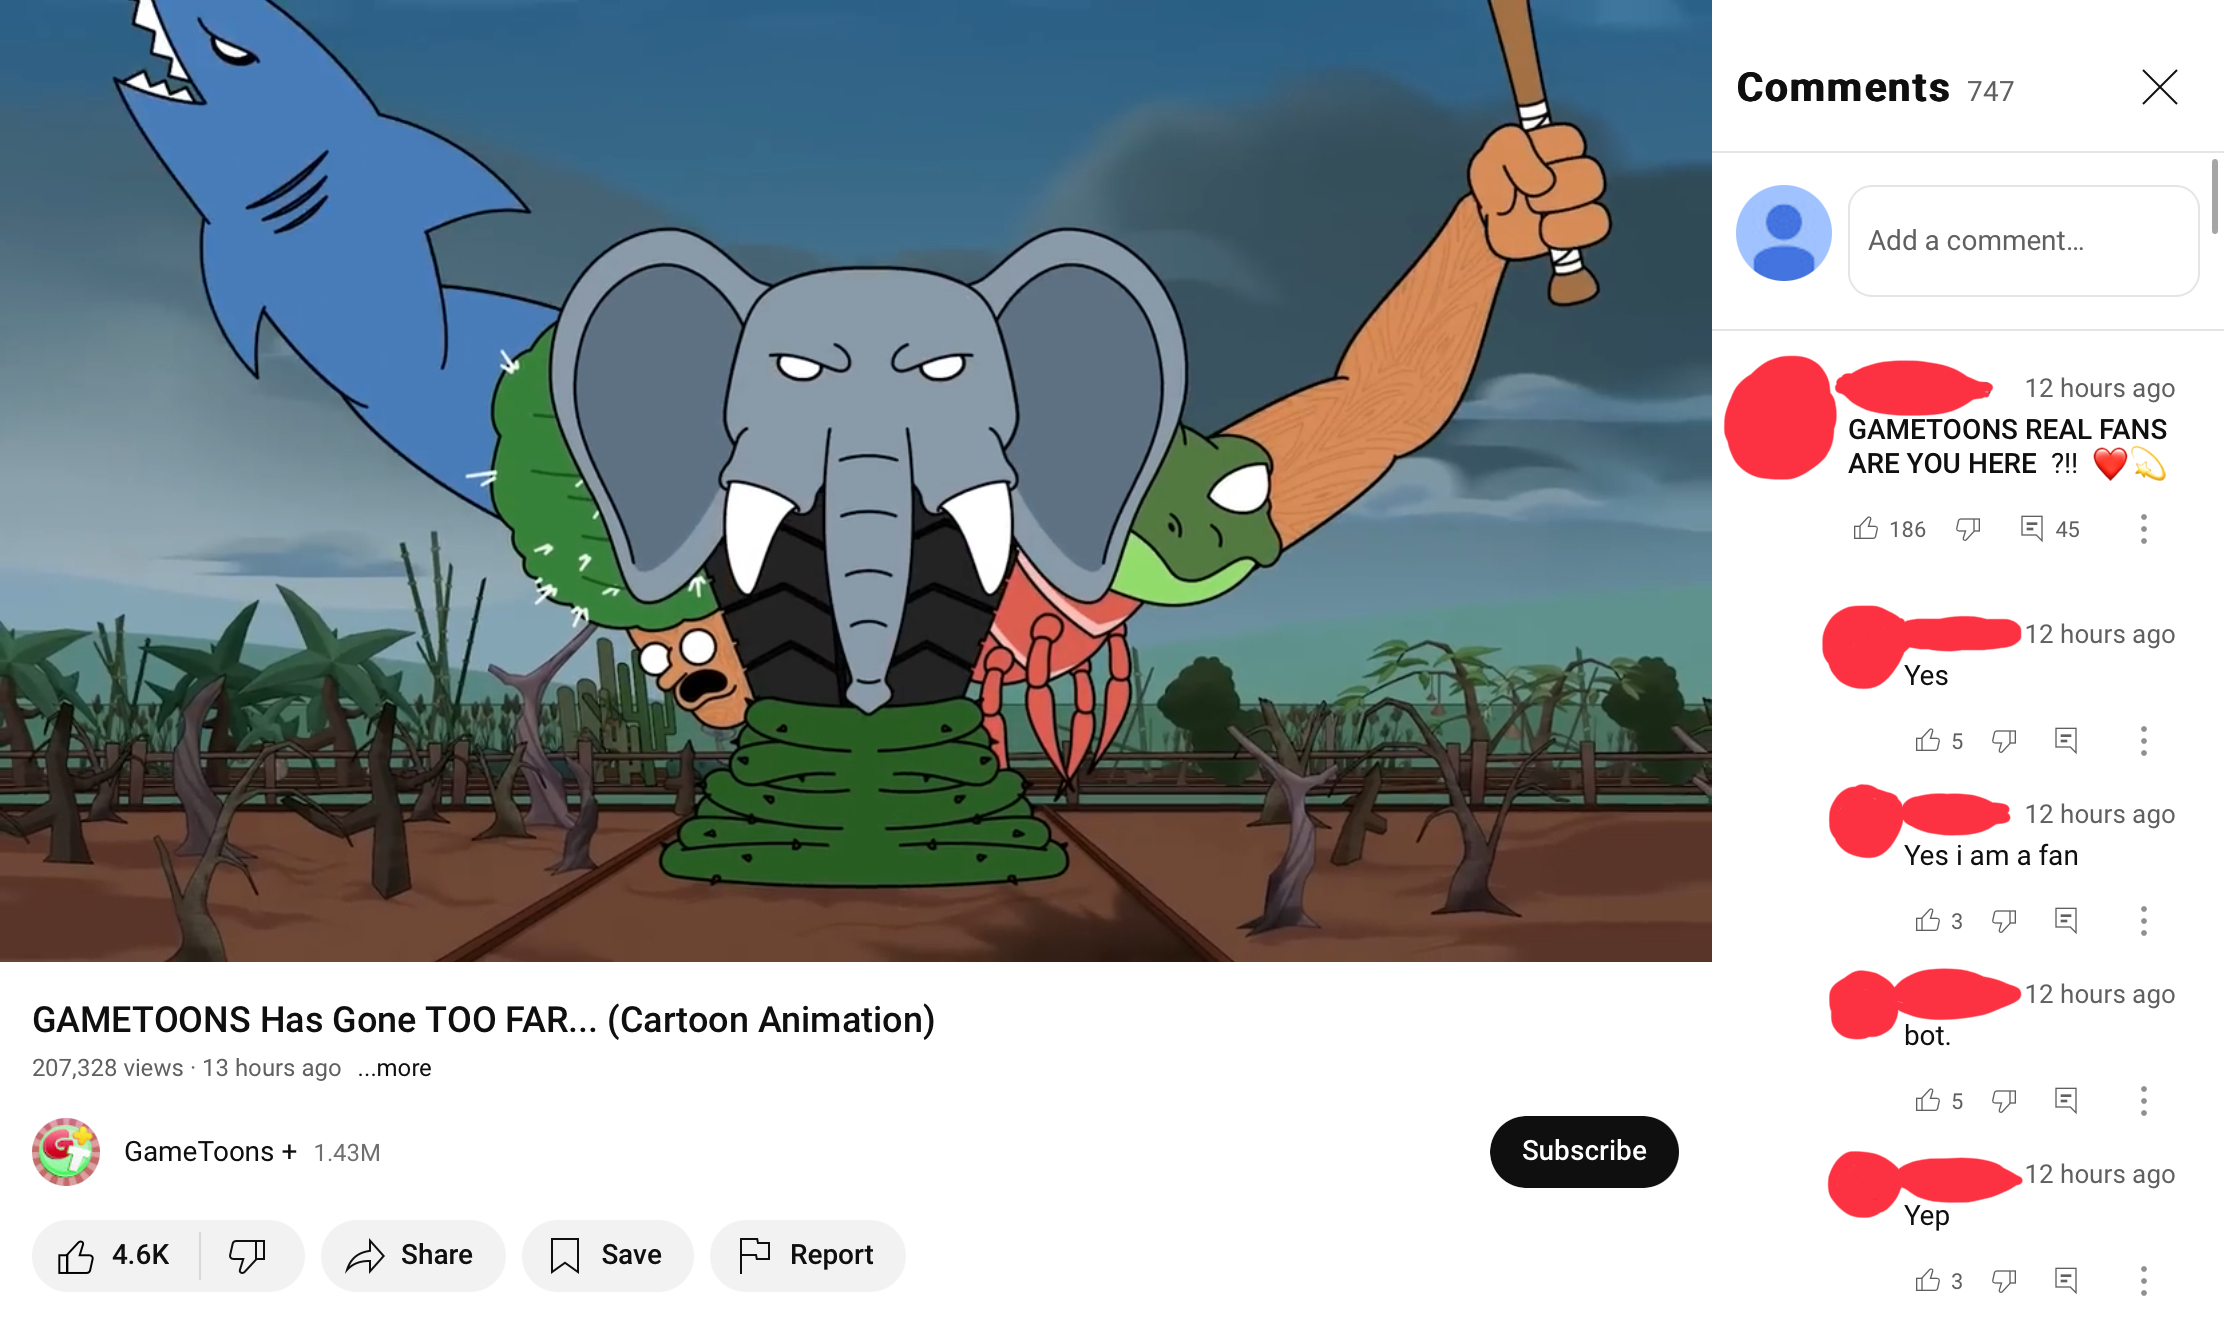Image resolution: width=2224 pixels, height=1319 pixels.
Task: Open options menu for top comment
Action: 2143,529
